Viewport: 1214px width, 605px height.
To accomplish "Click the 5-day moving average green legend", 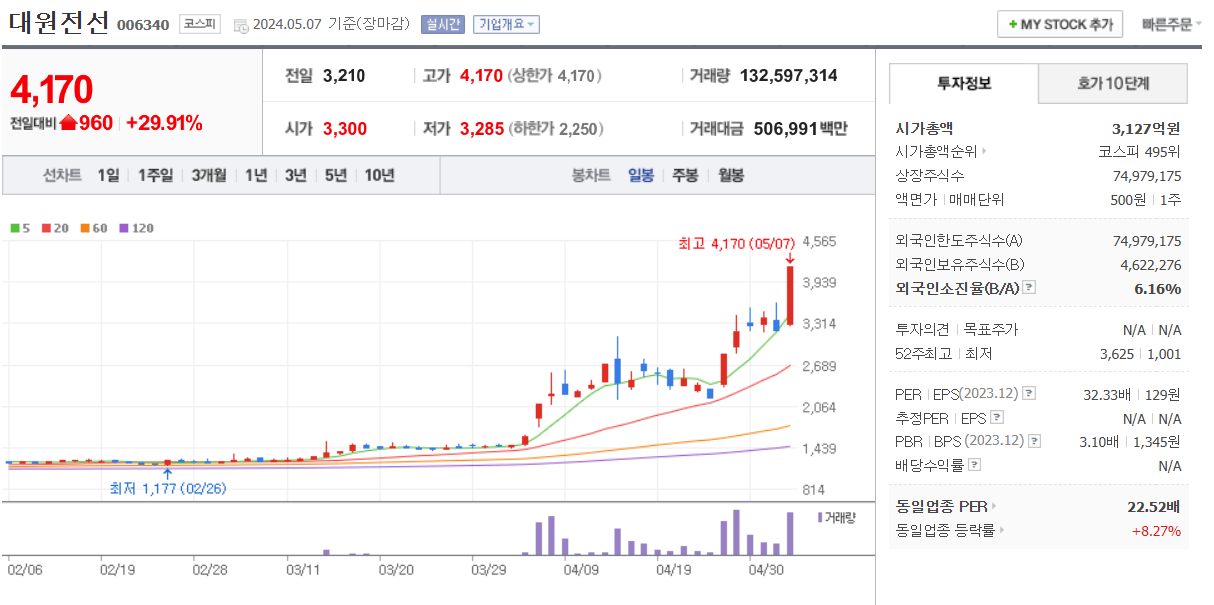I will point(20,228).
